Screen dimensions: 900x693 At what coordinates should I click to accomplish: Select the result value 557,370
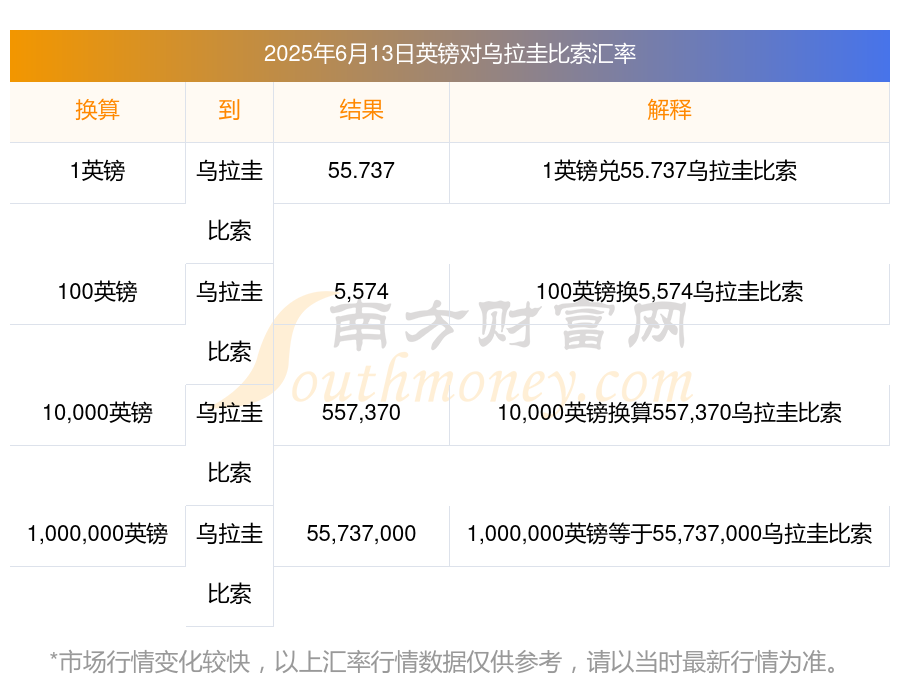coord(361,413)
